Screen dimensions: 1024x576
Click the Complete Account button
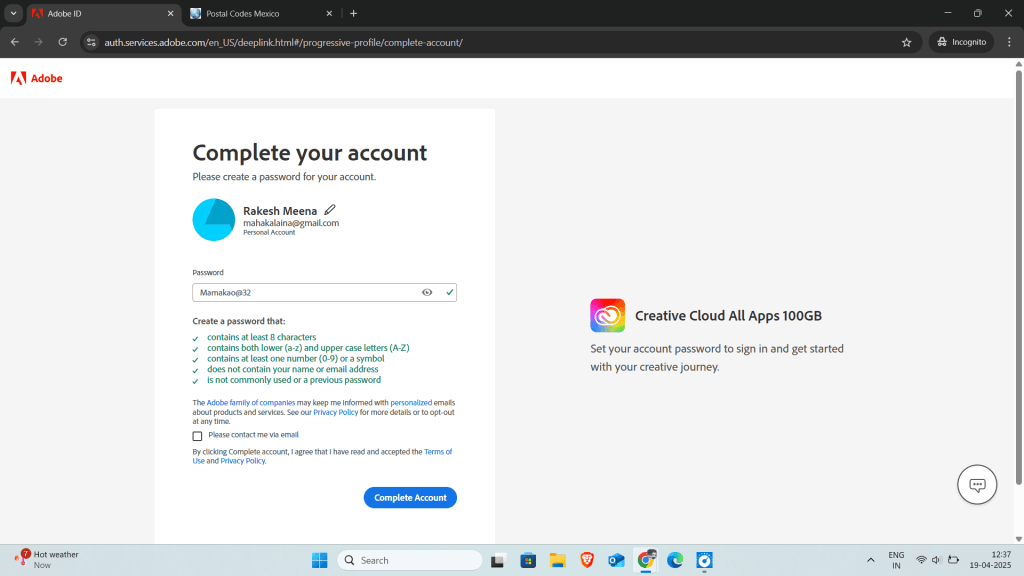(x=410, y=498)
